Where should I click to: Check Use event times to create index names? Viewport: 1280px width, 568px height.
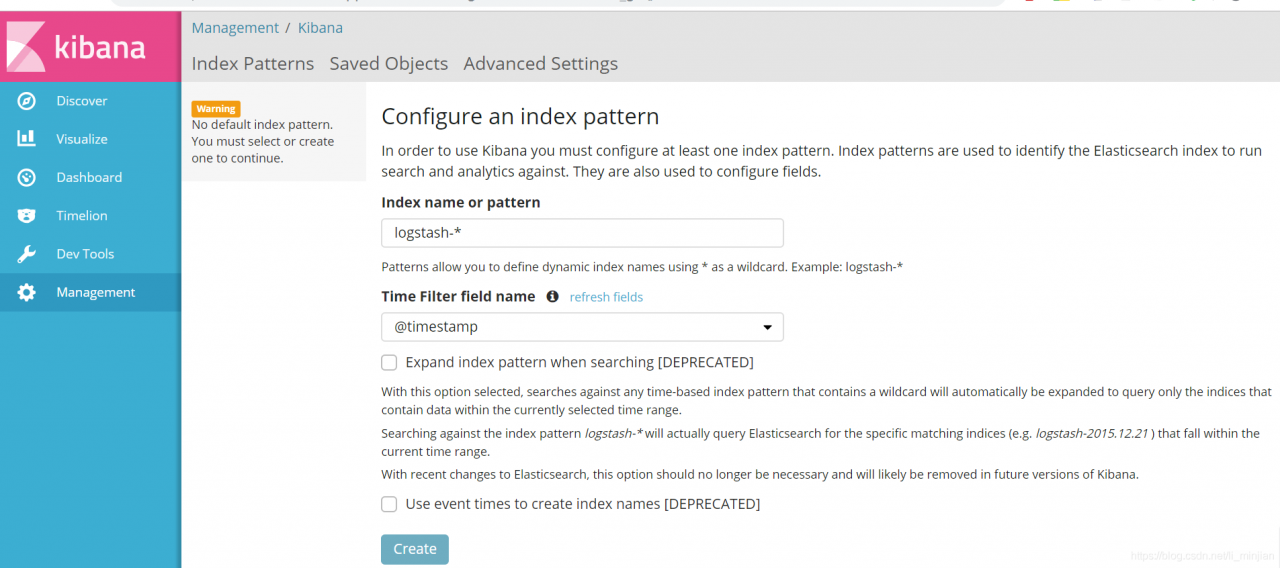(x=389, y=504)
